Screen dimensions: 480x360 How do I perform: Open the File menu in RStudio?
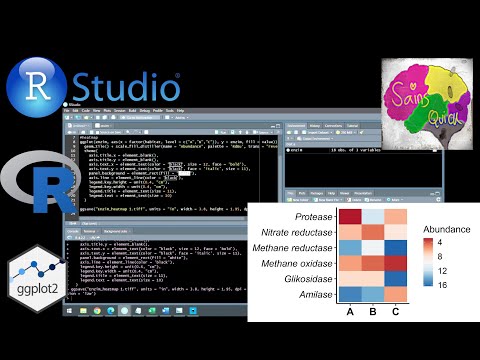[66, 111]
